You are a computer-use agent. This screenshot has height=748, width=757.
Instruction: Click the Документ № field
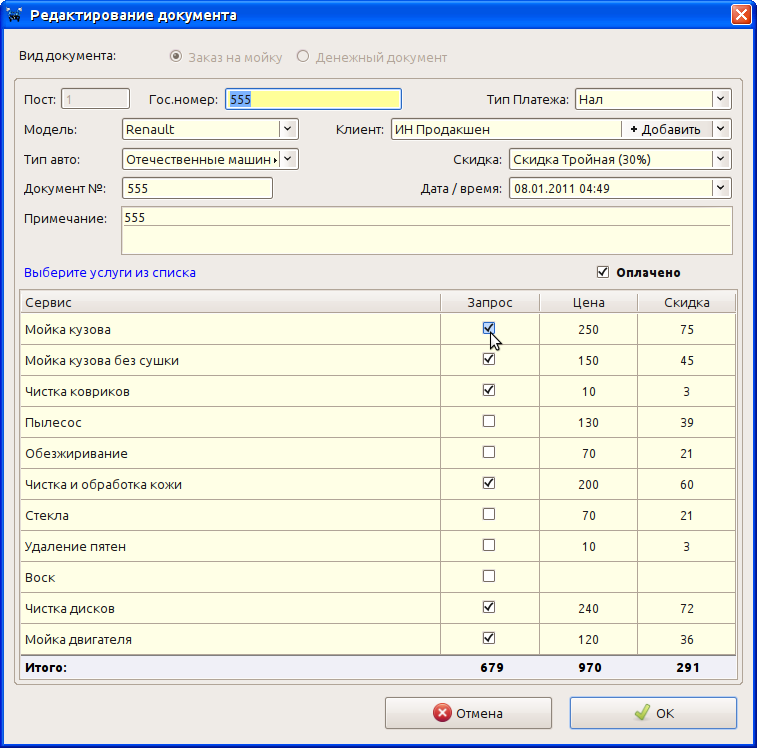coord(197,188)
